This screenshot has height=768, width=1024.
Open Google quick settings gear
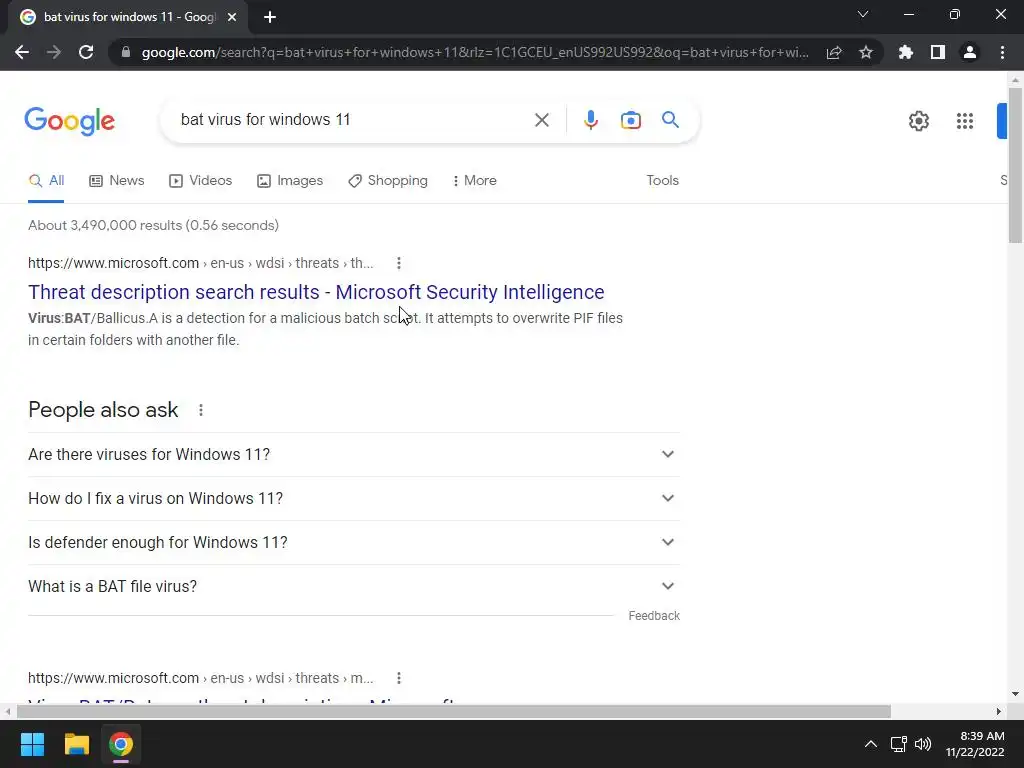(x=919, y=121)
